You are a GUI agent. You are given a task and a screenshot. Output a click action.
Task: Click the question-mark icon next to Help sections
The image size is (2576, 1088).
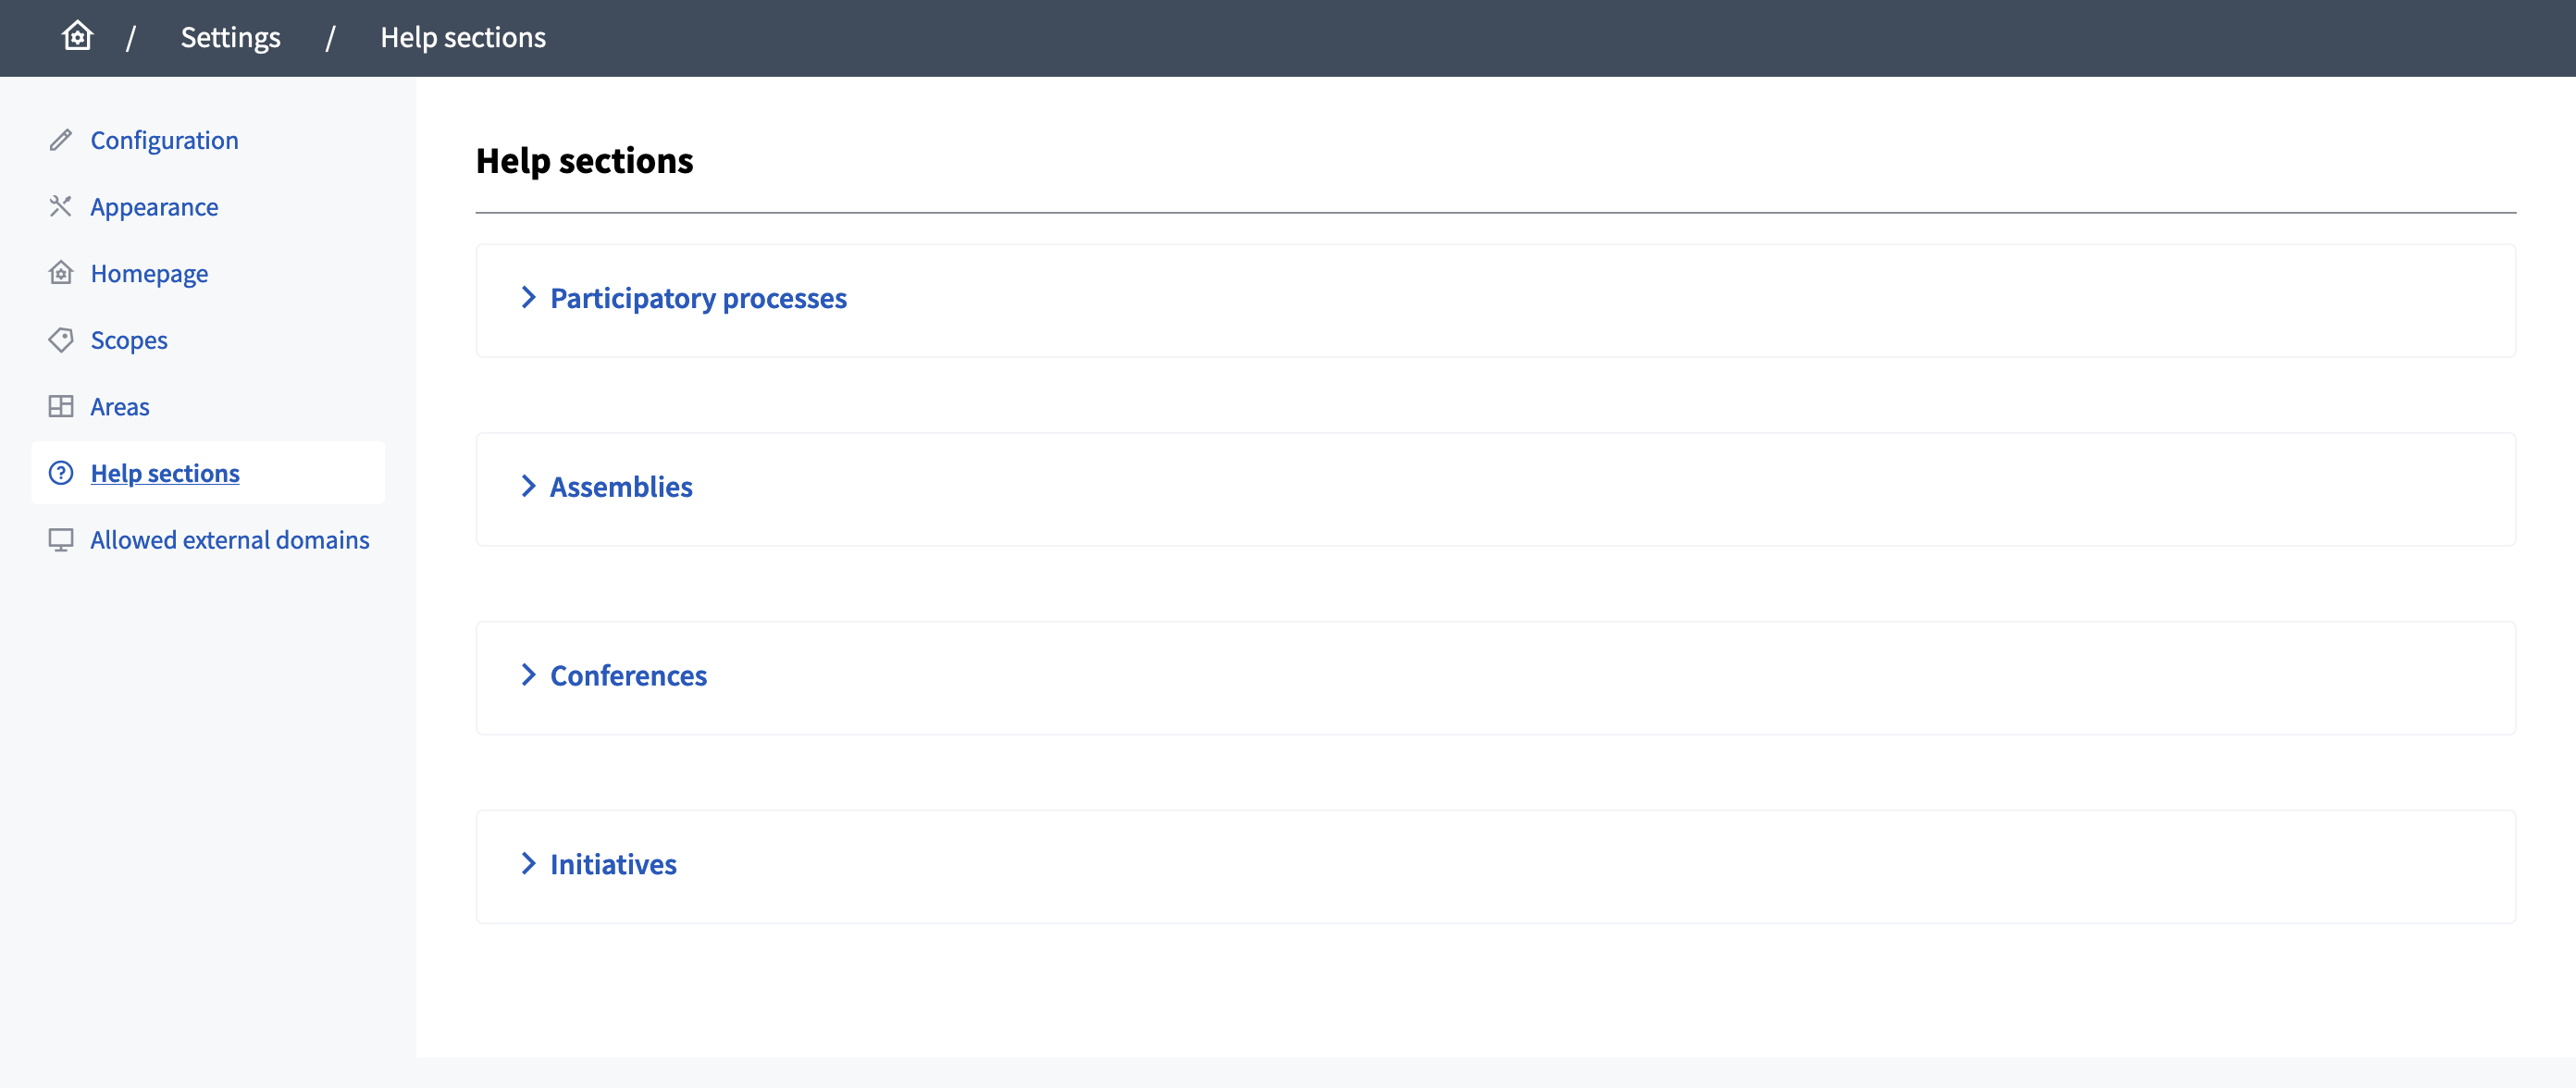61,473
